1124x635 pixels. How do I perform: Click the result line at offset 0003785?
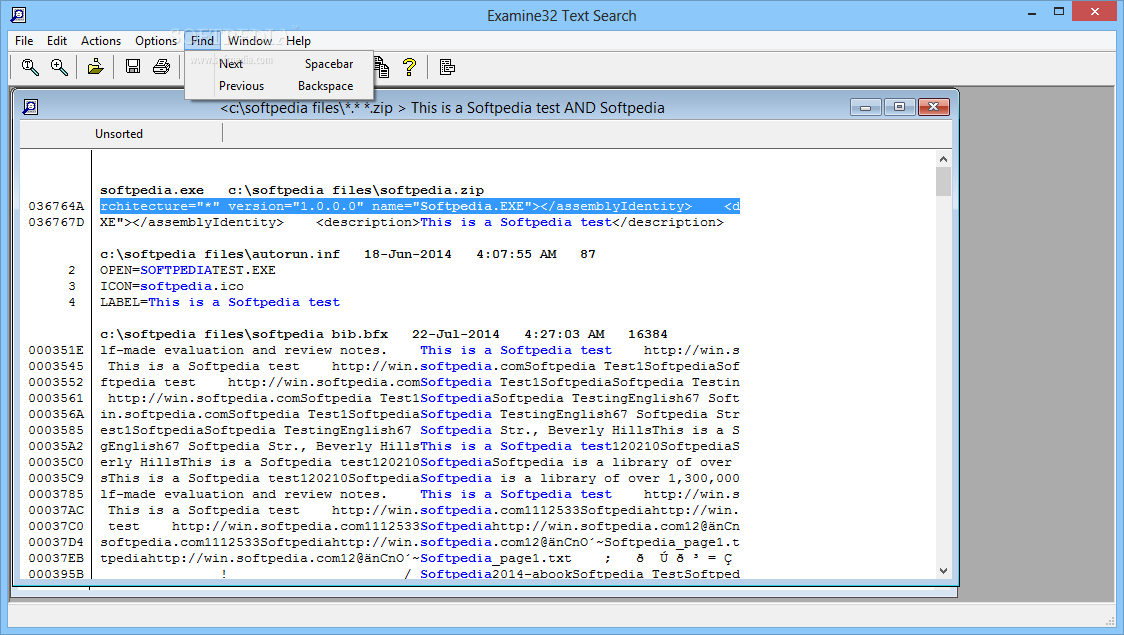(419, 495)
